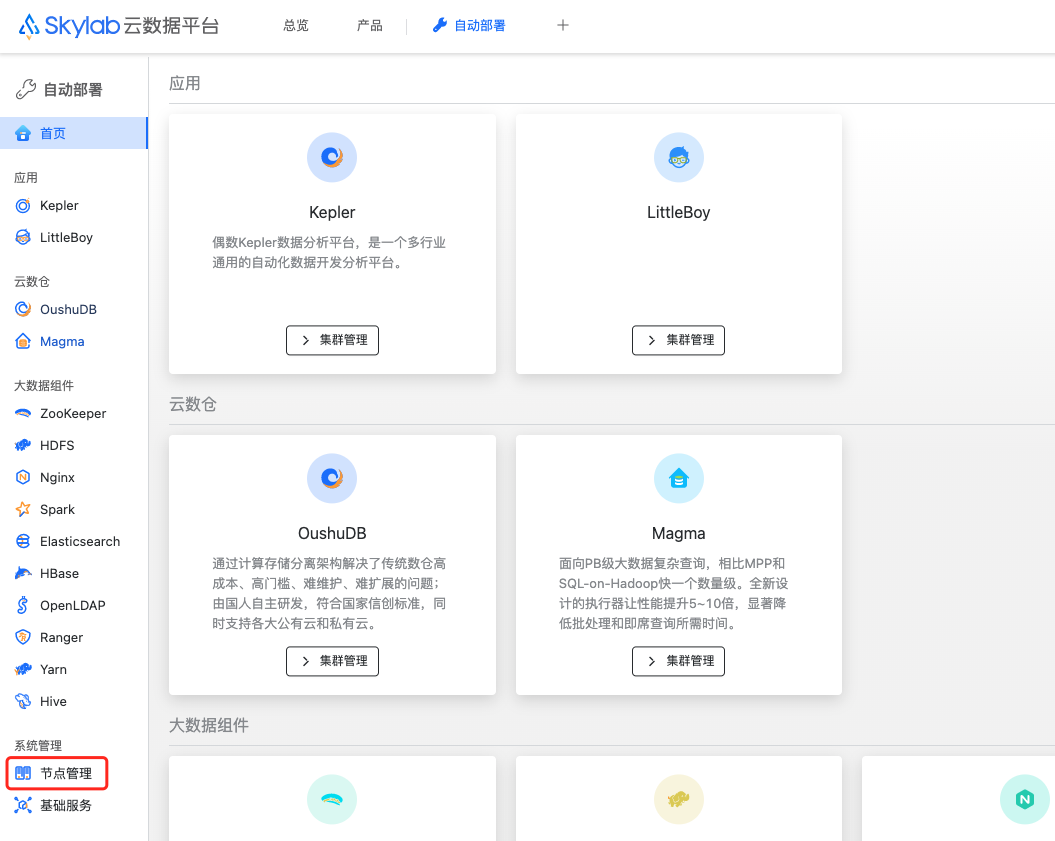Click the Yarn icon in the sidebar
This screenshot has width=1055, height=841.
point(23,669)
